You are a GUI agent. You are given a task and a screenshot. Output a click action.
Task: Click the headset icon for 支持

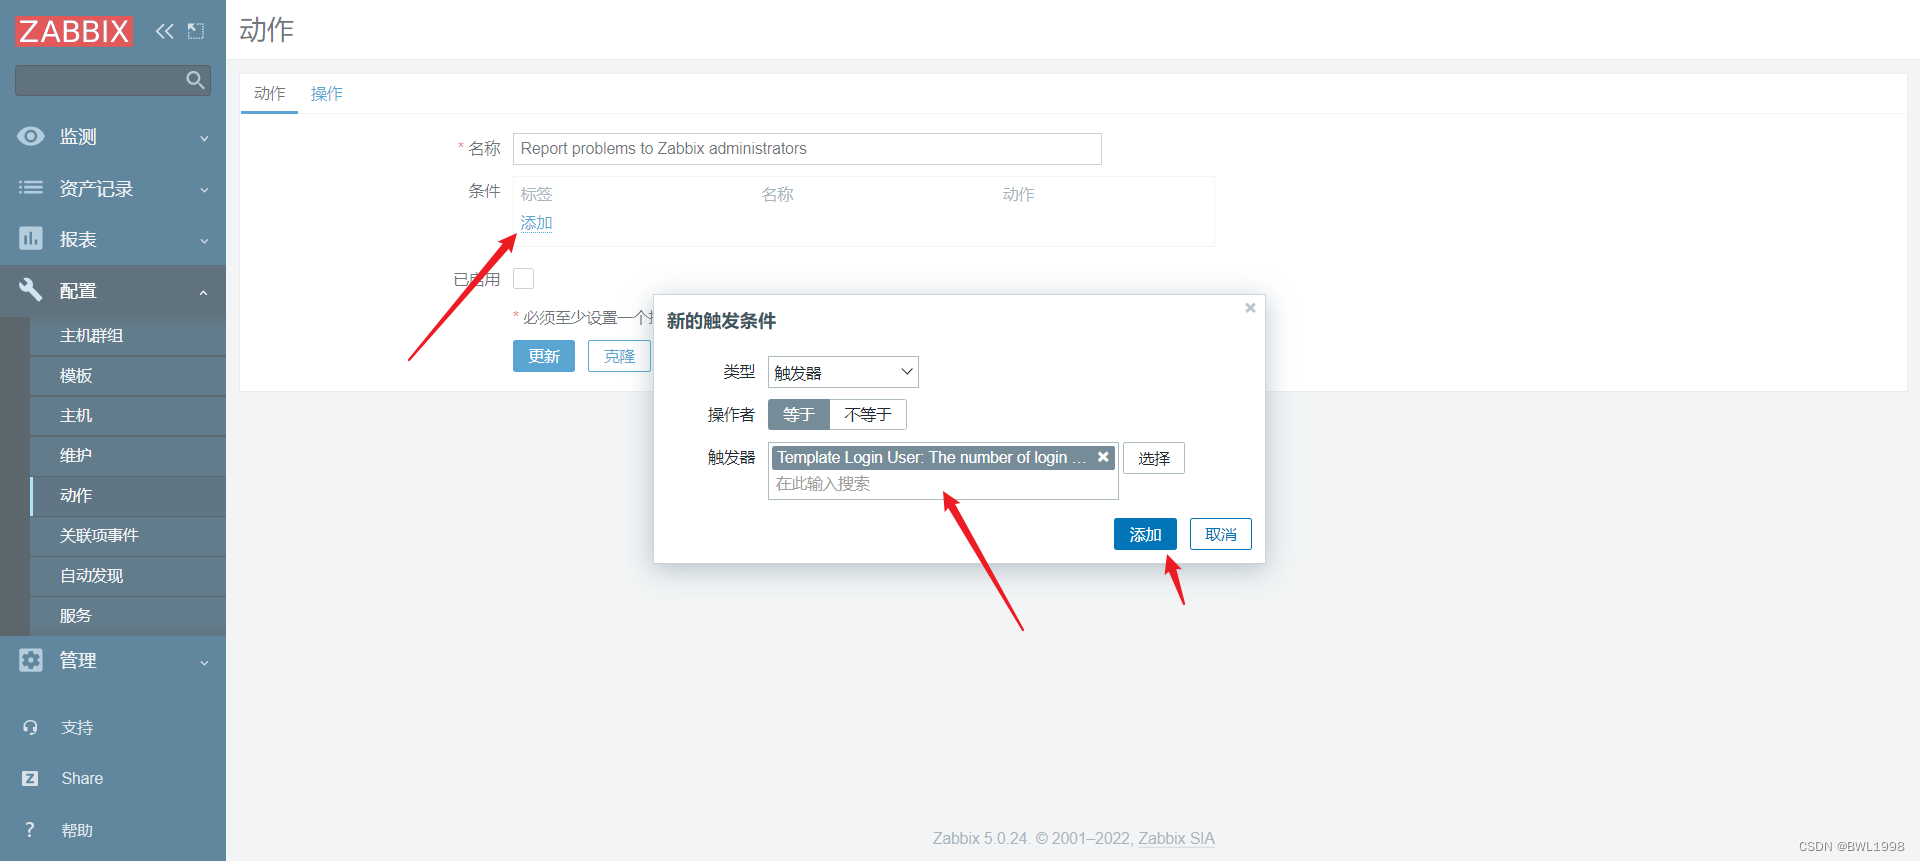click(x=30, y=727)
